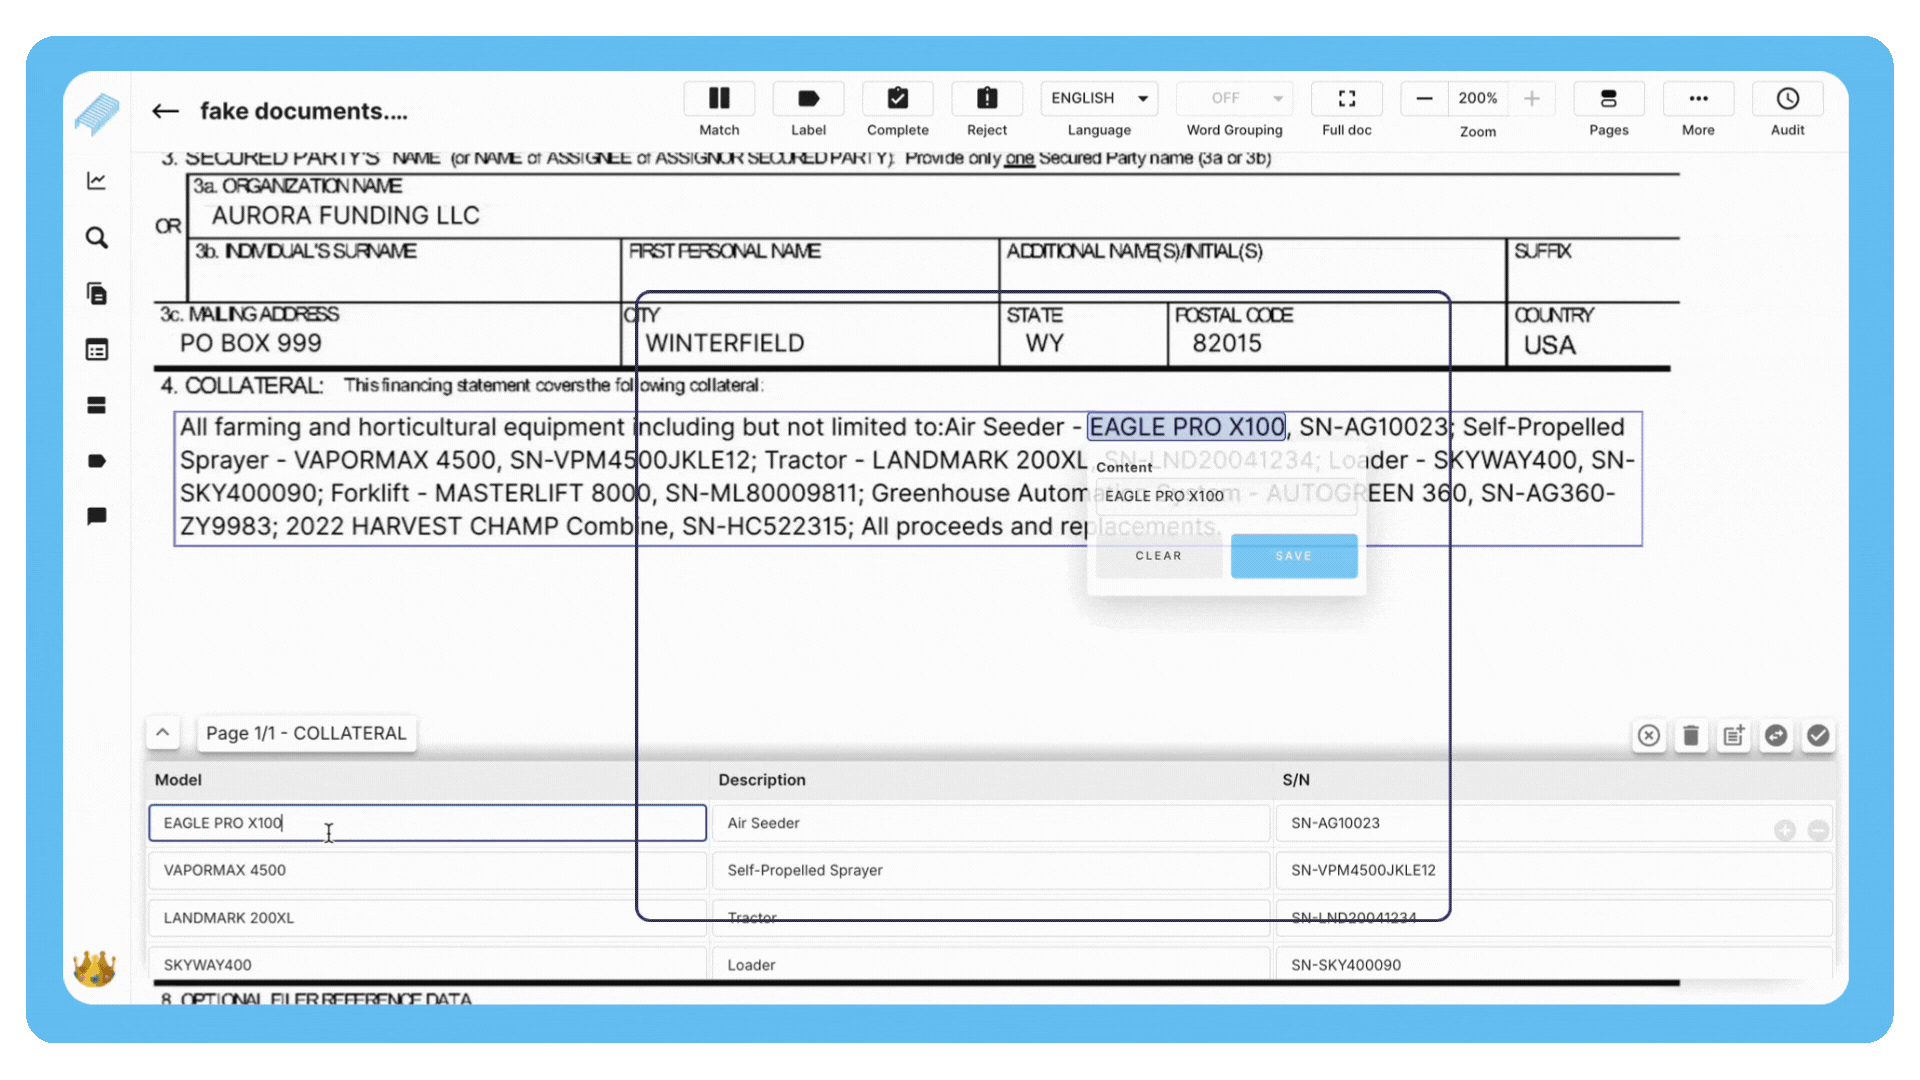Open the ENGLISH language dropdown
Image resolution: width=1920 pixels, height=1080 pixels.
click(x=1099, y=98)
